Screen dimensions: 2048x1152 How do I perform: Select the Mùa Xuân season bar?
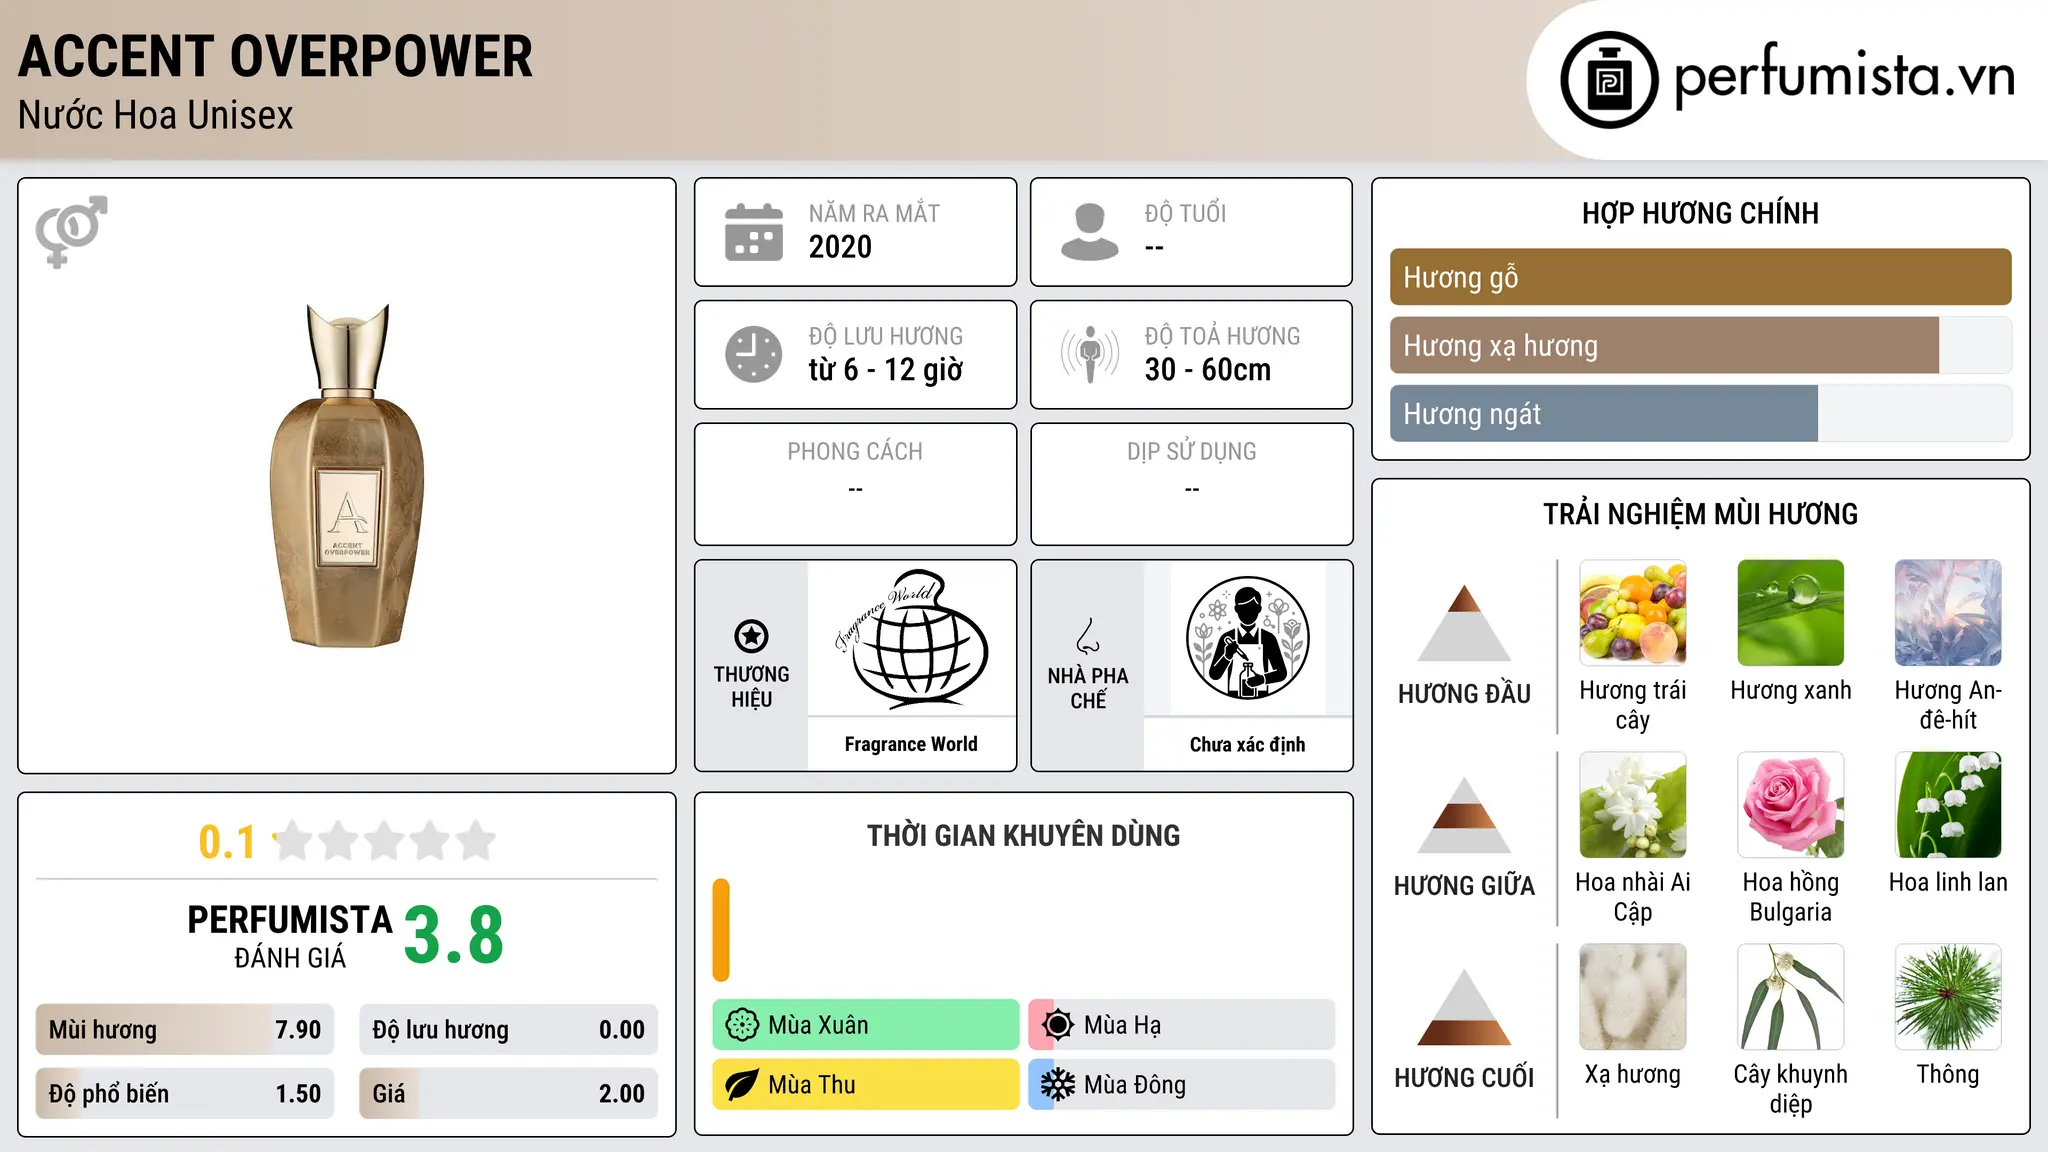[x=866, y=1025]
